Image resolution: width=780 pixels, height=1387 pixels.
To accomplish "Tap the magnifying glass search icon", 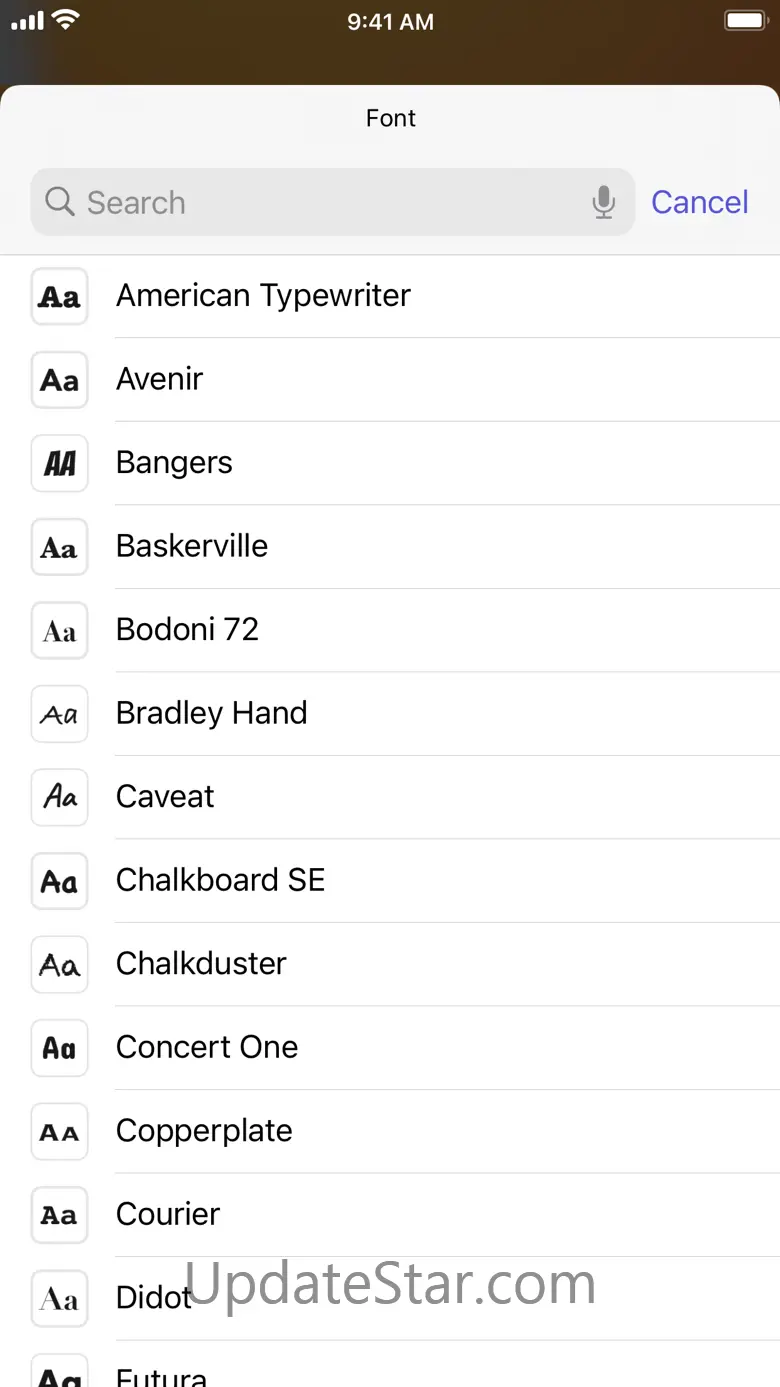I will coord(60,203).
